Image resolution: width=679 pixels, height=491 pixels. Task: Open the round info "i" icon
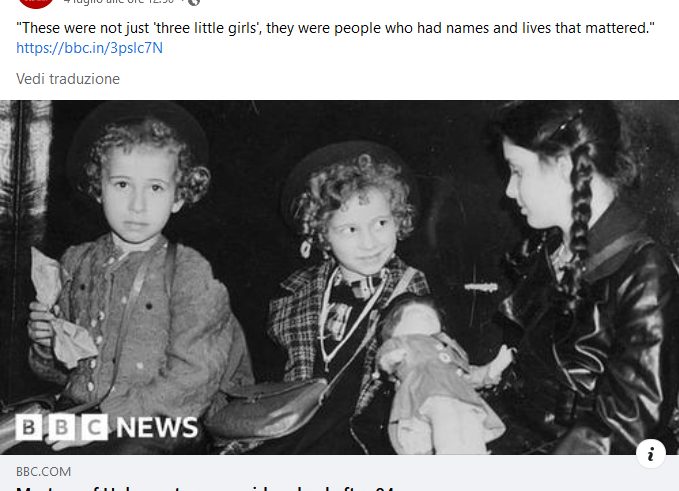pos(650,454)
